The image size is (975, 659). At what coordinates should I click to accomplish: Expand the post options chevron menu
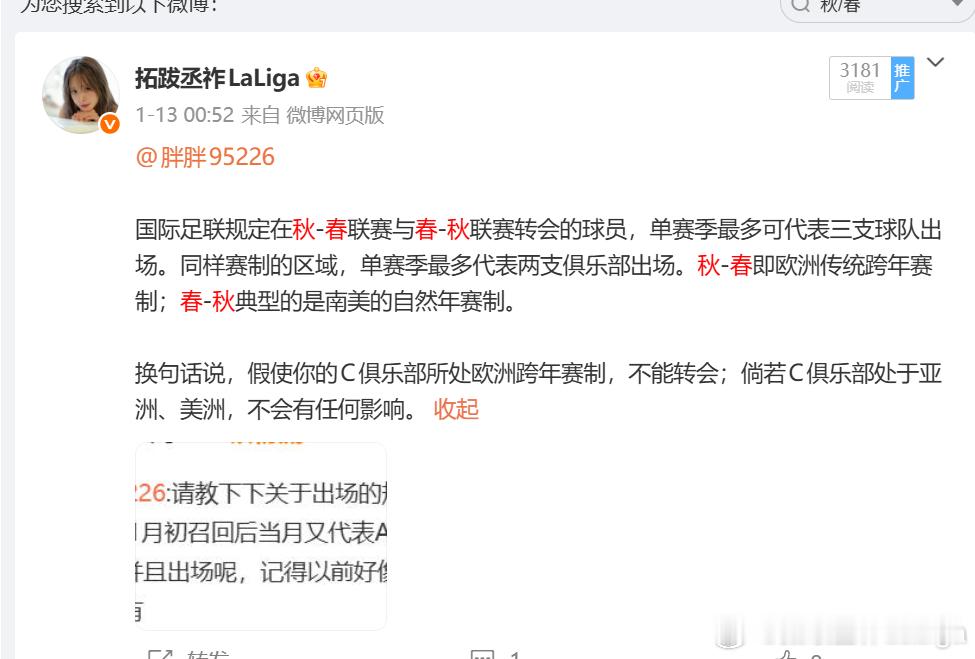coord(935,62)
